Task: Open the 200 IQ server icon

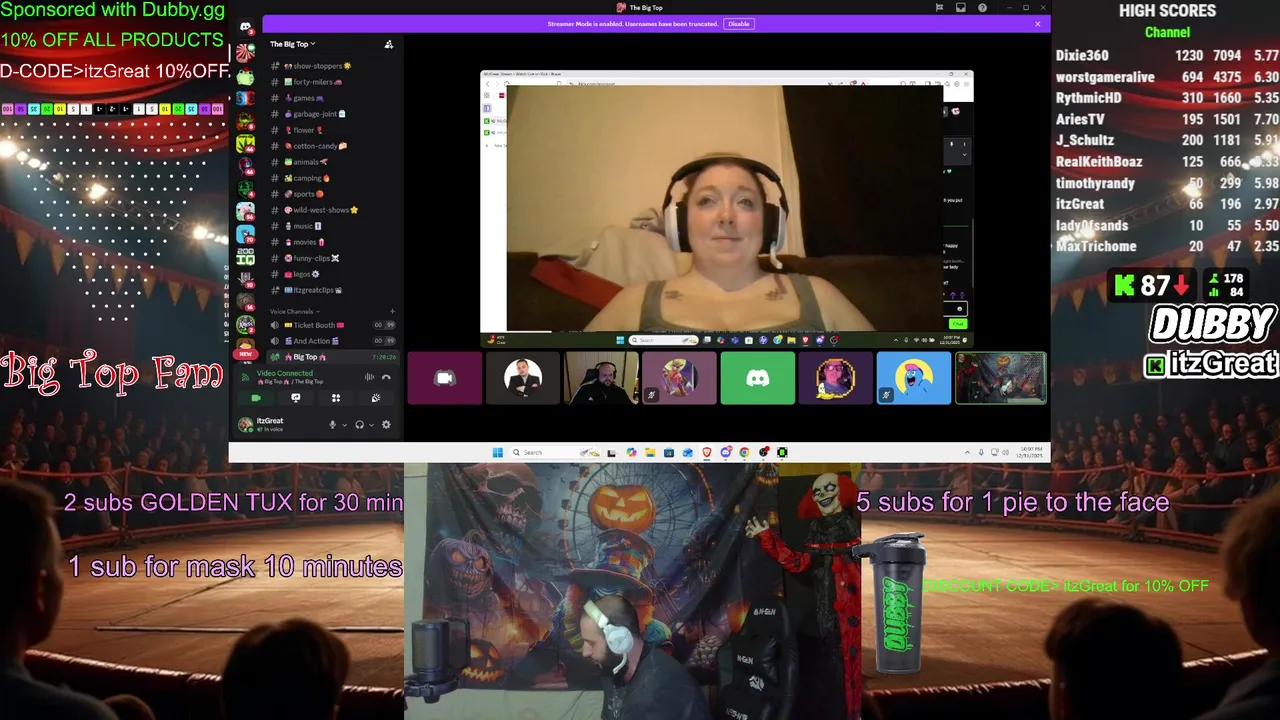Action: tap(245, 256)
